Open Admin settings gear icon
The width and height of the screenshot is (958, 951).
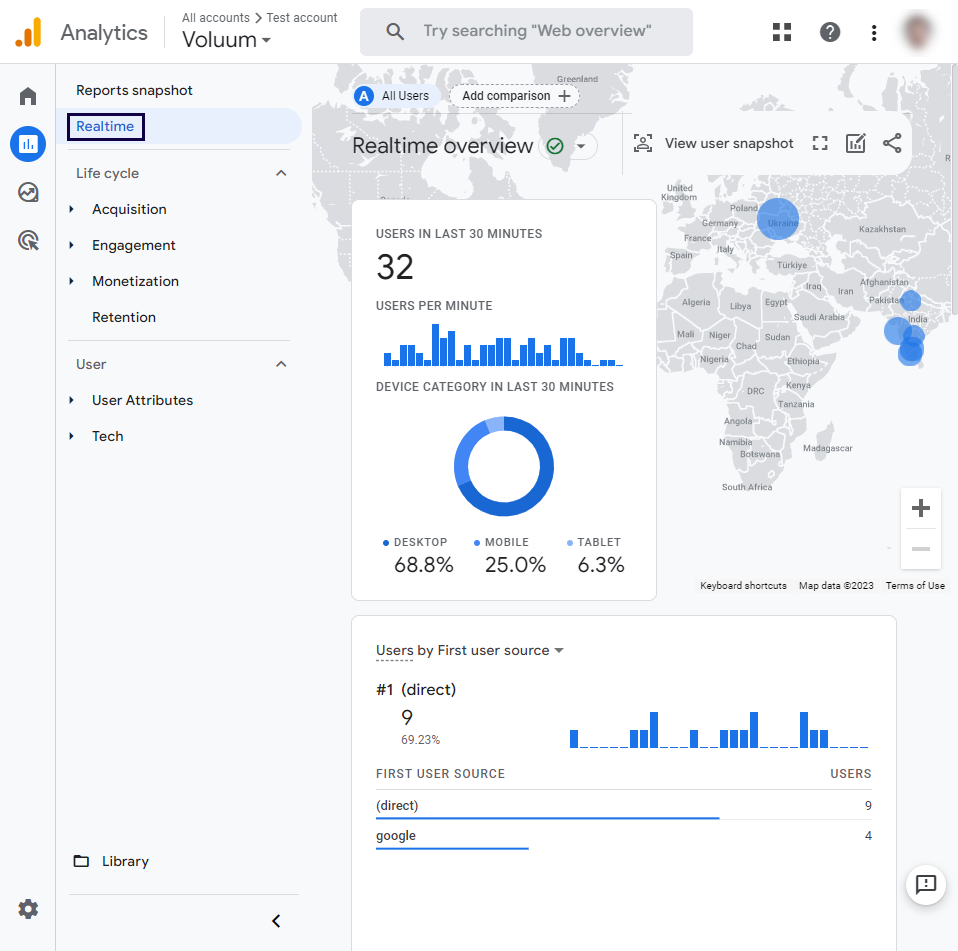tap(28, 909)
